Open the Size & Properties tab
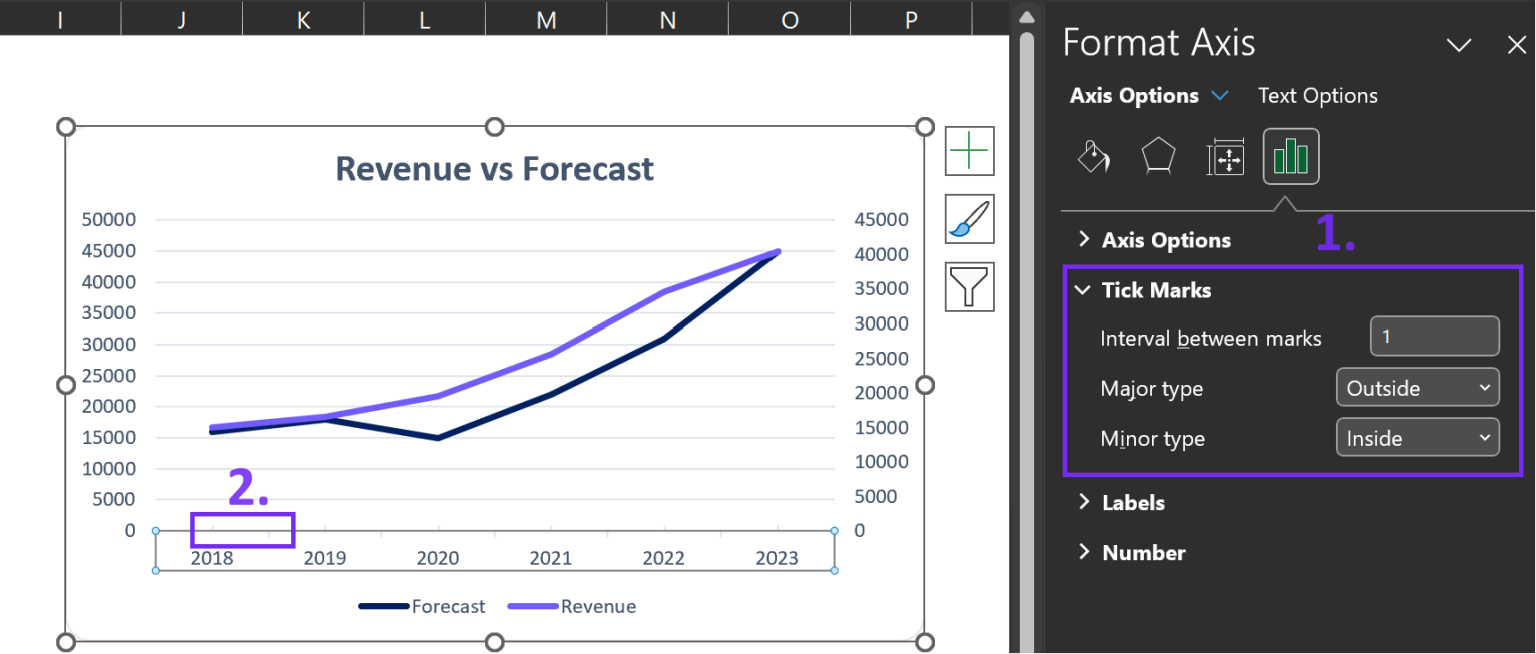 (1224, 157)
